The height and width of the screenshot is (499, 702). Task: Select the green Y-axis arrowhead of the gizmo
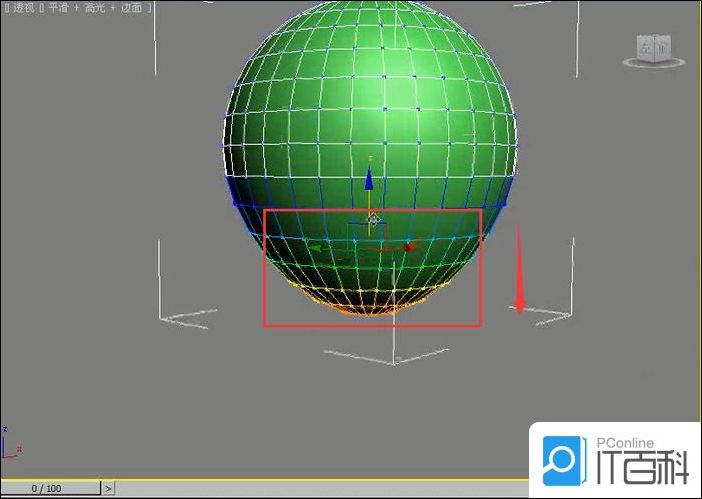(x=316, y=247)
